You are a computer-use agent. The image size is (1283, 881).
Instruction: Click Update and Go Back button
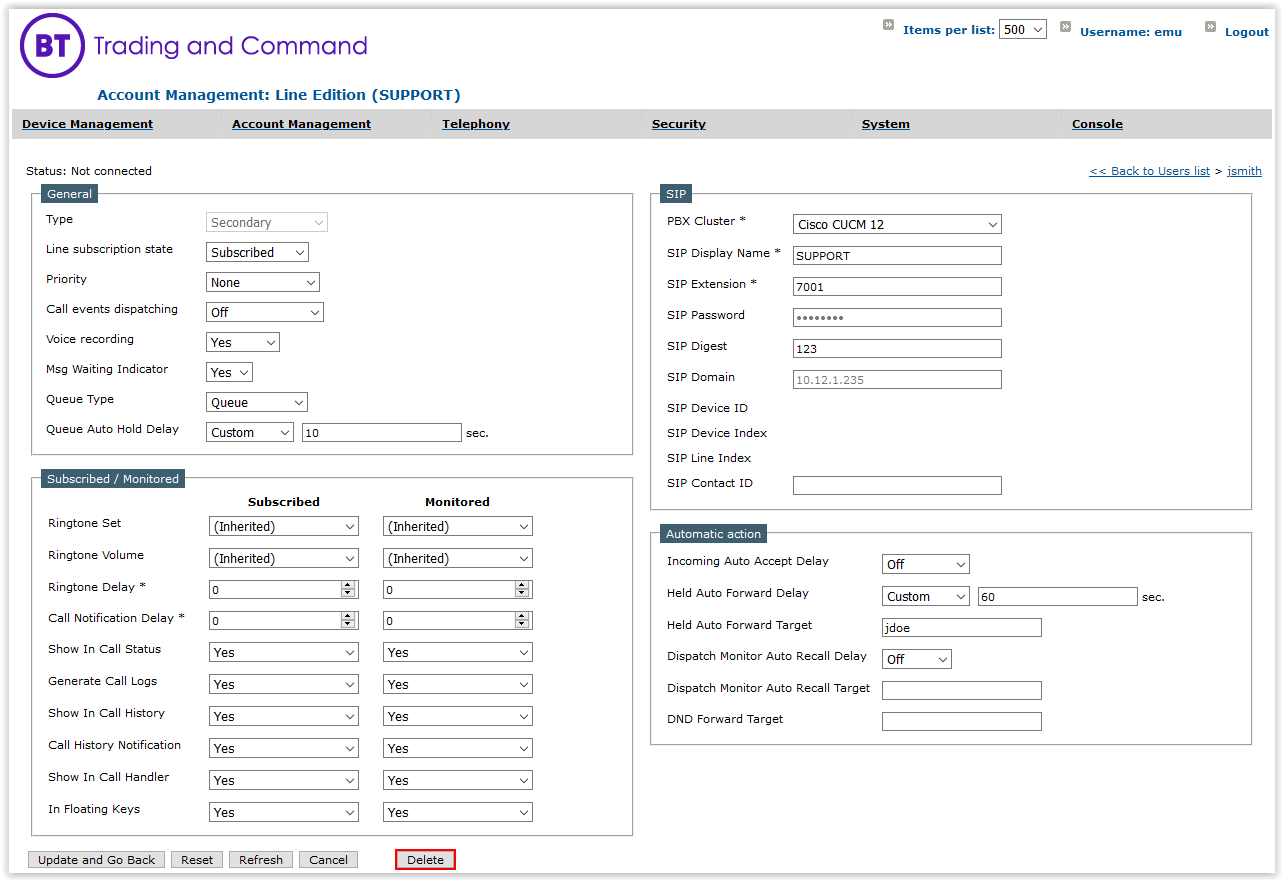pyautogui.click(x=97, y=860)
